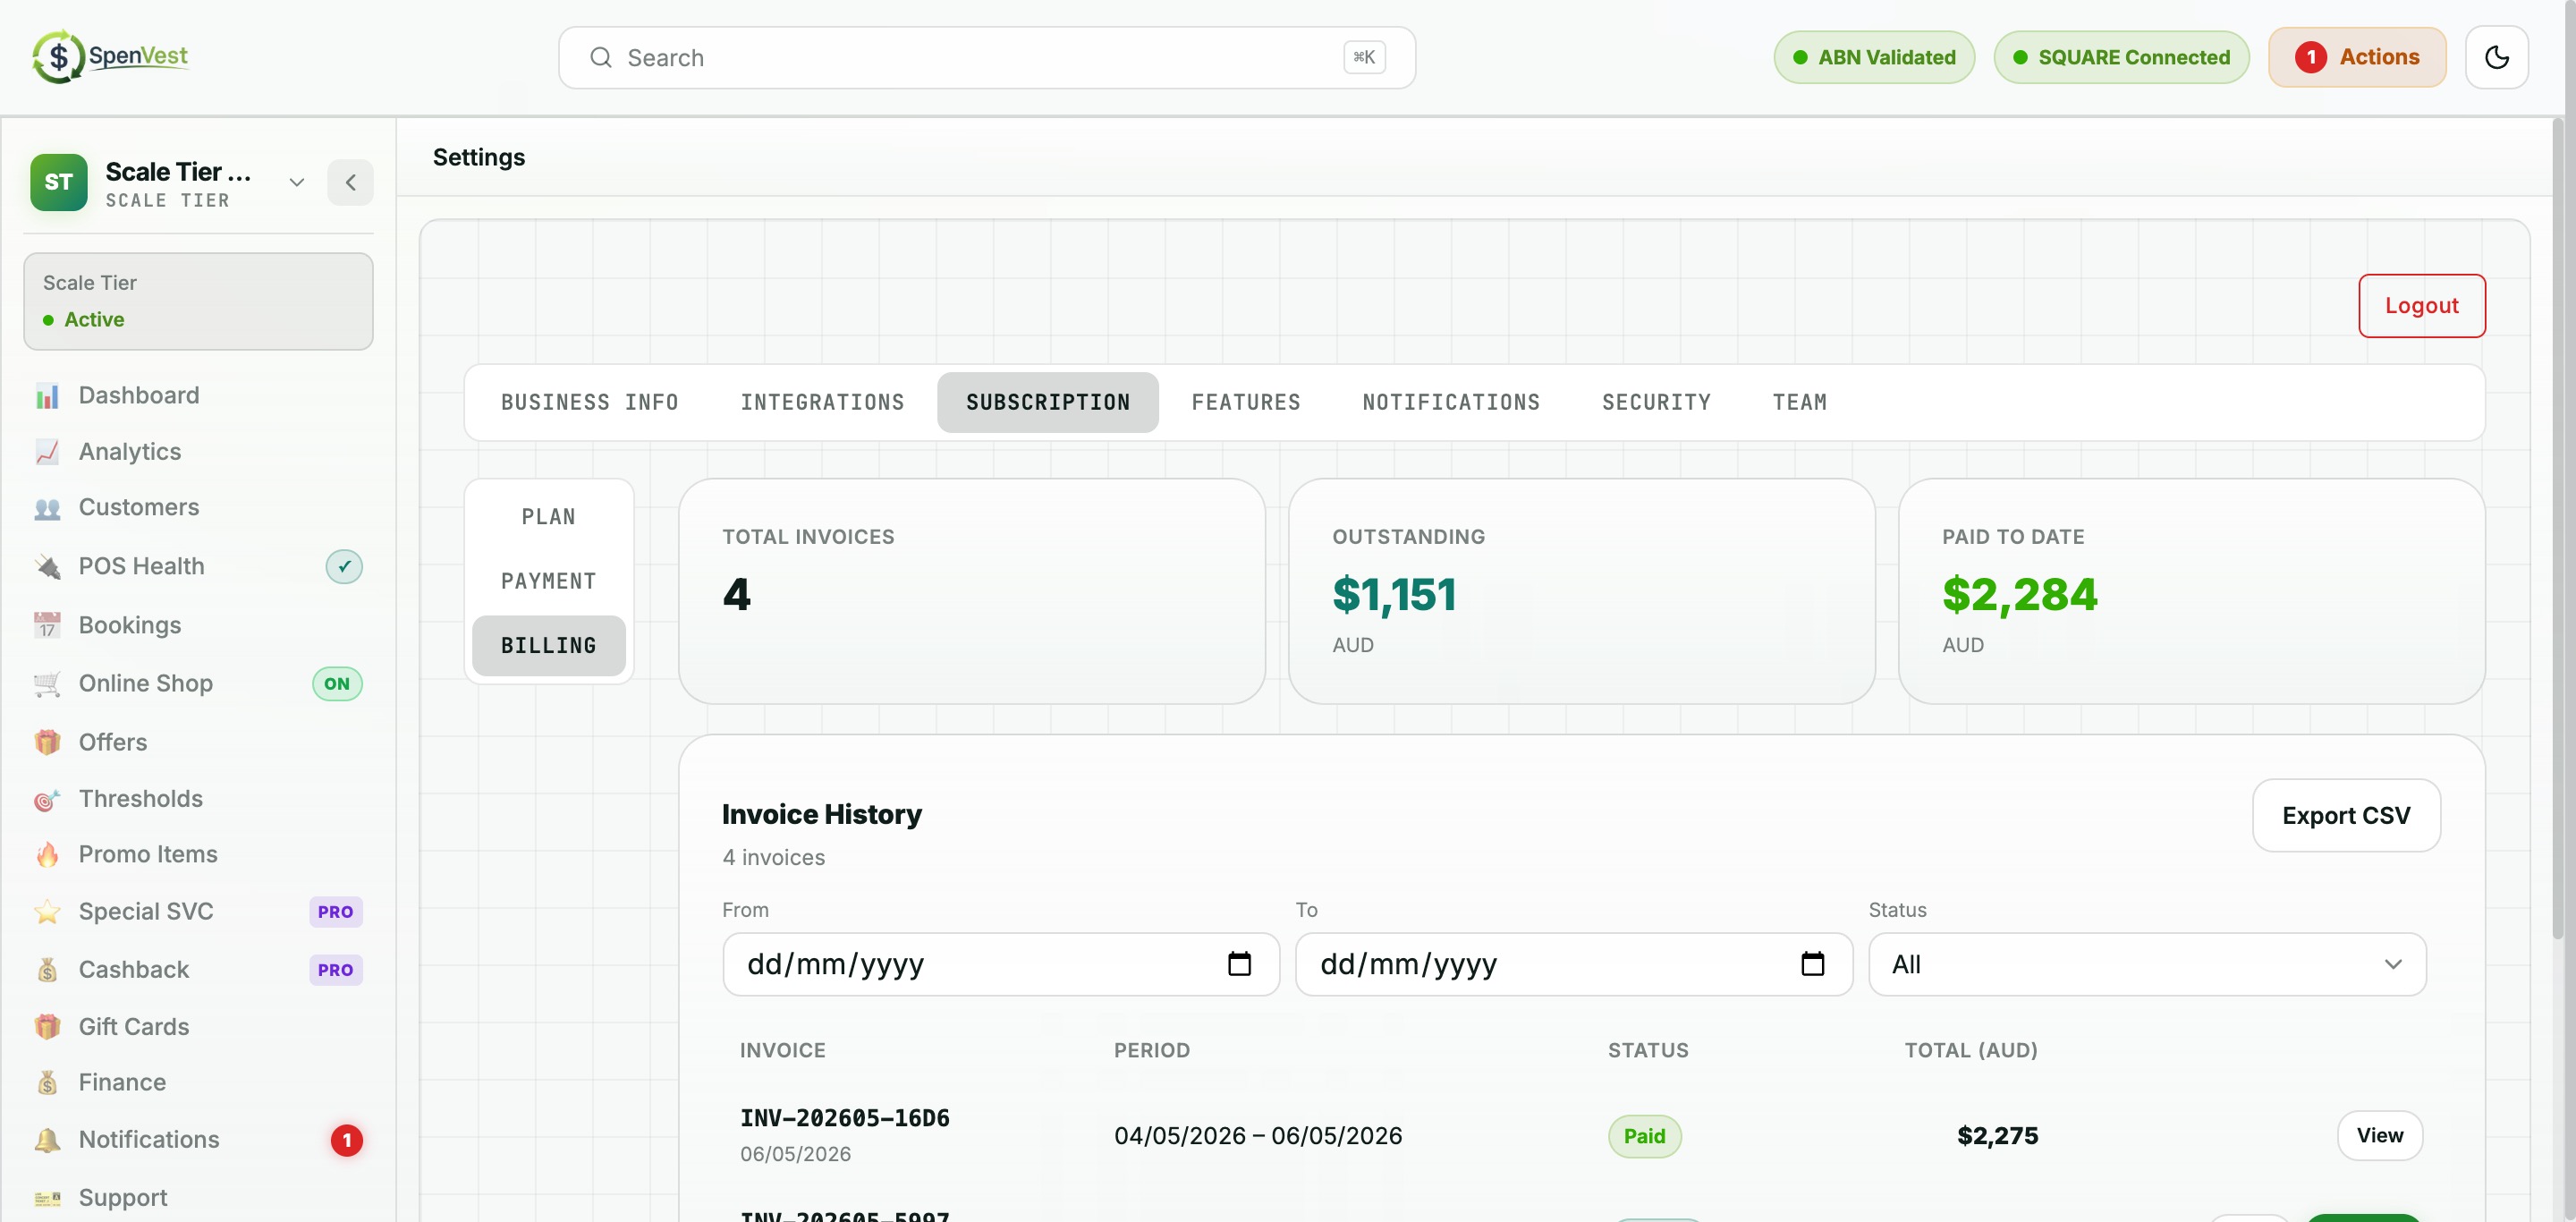Select the Payment sub-tab

(x=548, y=581)
